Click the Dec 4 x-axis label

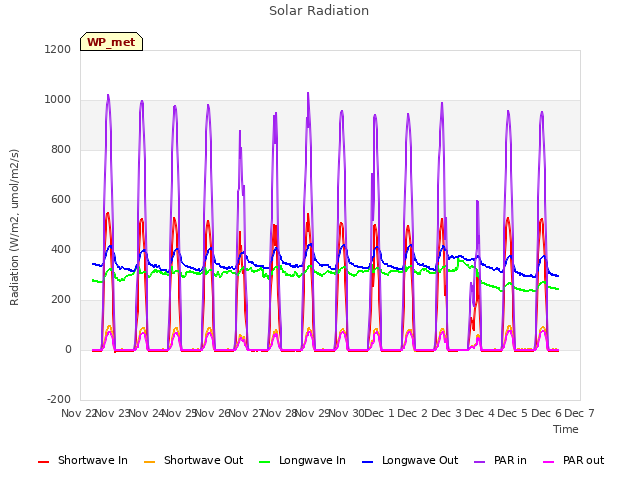480,413
